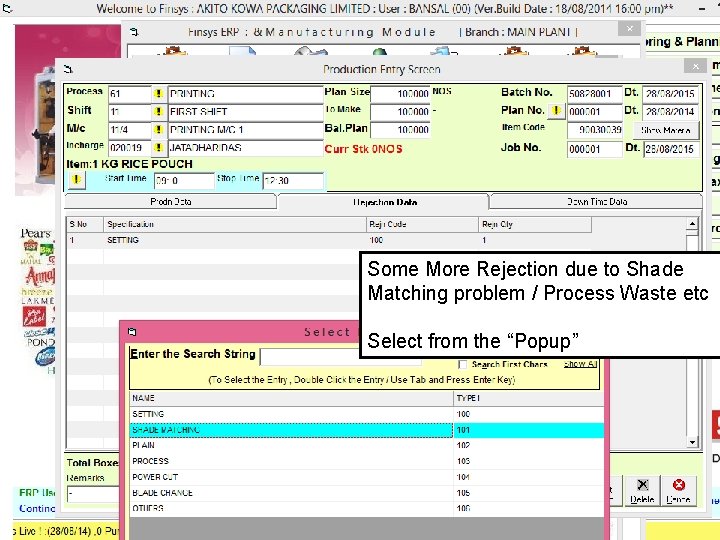Click yellow lookup button beside Start Time
Viewport: 720px width, 540px height.
coord(77,180)
